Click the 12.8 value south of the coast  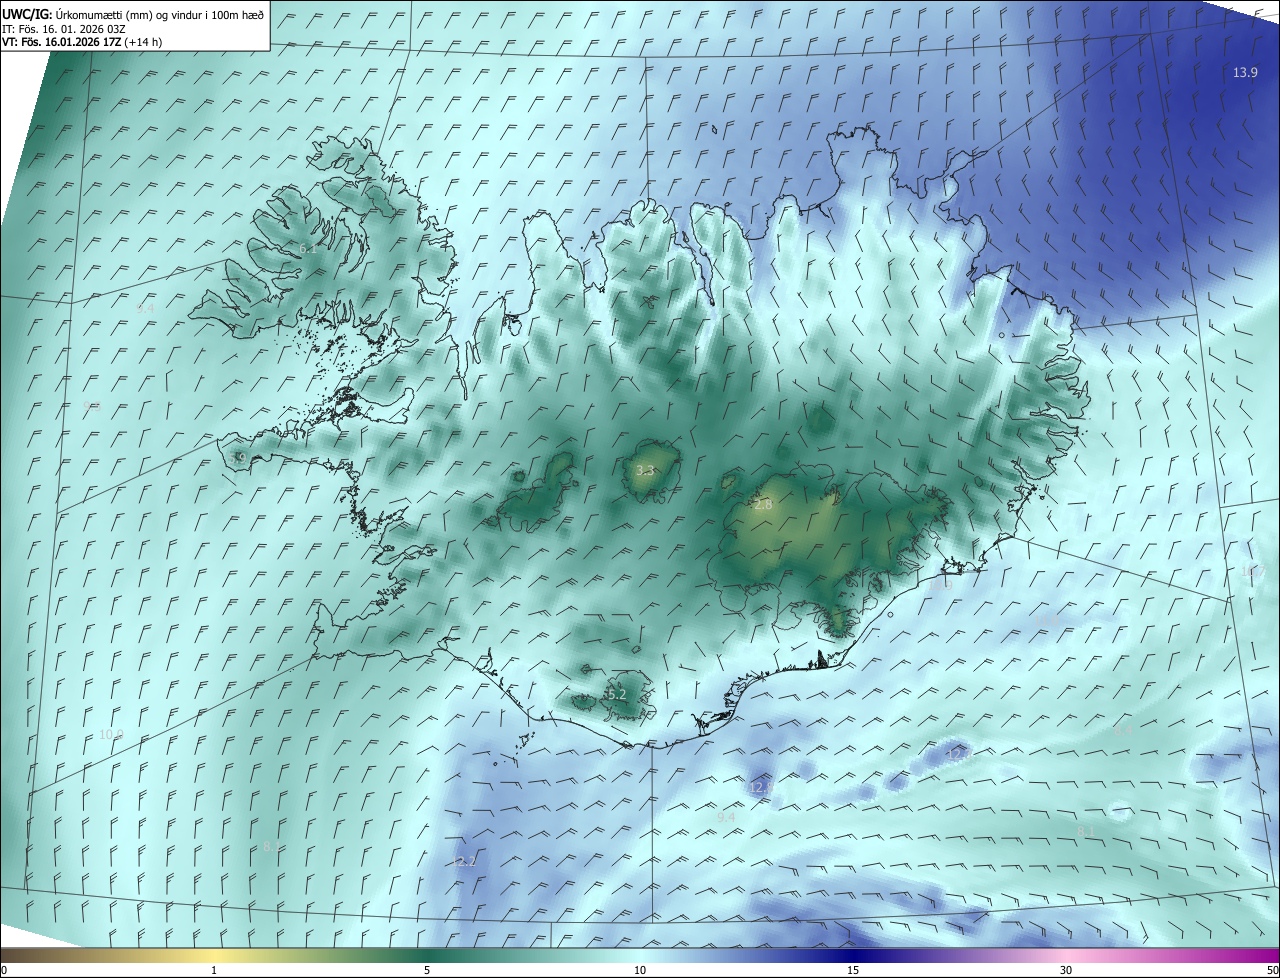coord(761,788)
